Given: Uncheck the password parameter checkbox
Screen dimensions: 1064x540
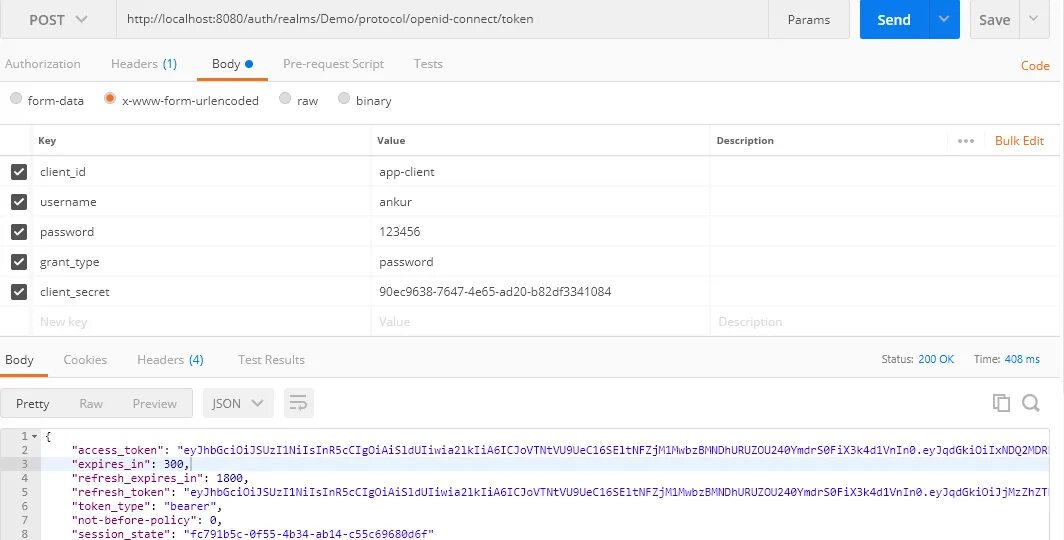Looking at the screenshot, I should pyautogui.click(x=19, y=231).
